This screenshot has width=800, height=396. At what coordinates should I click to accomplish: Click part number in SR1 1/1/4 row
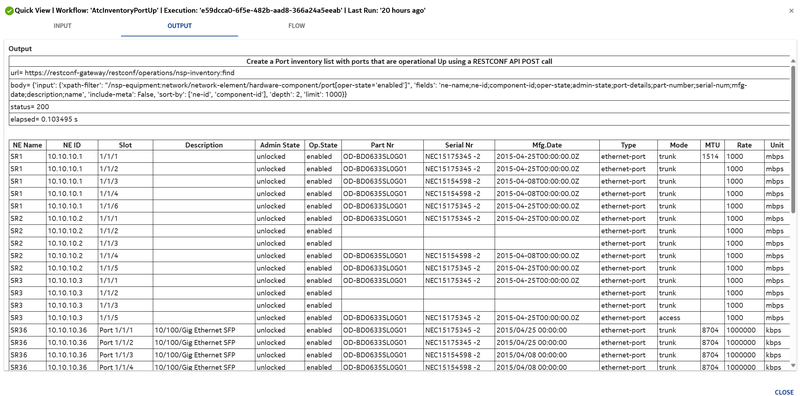375,194
